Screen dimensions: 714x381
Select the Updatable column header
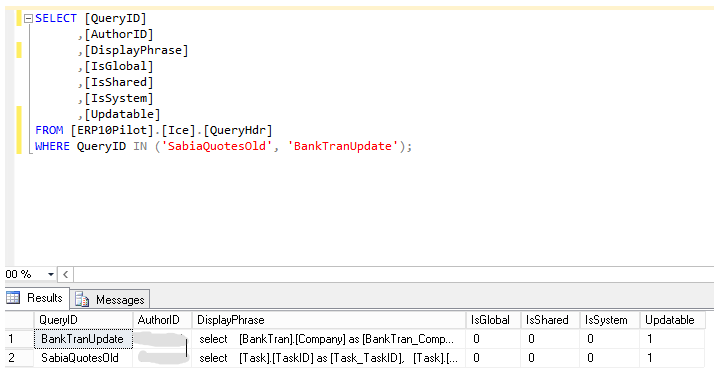pyautogui.click(x=673, y=320)
